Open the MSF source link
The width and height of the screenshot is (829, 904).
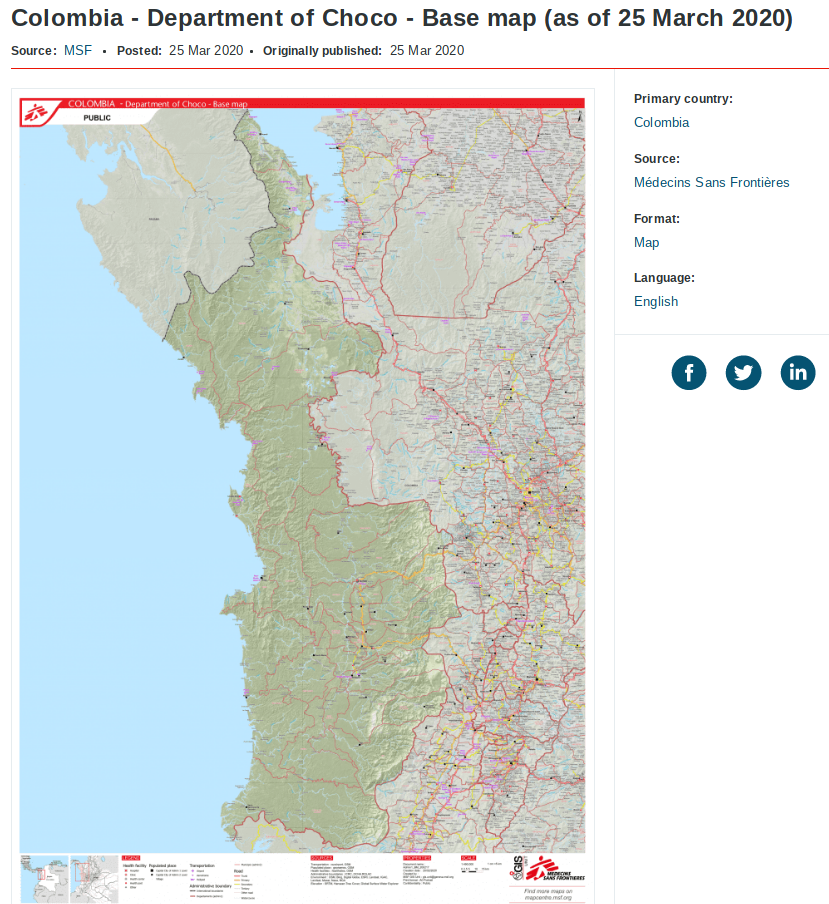(x=78, y=51)
